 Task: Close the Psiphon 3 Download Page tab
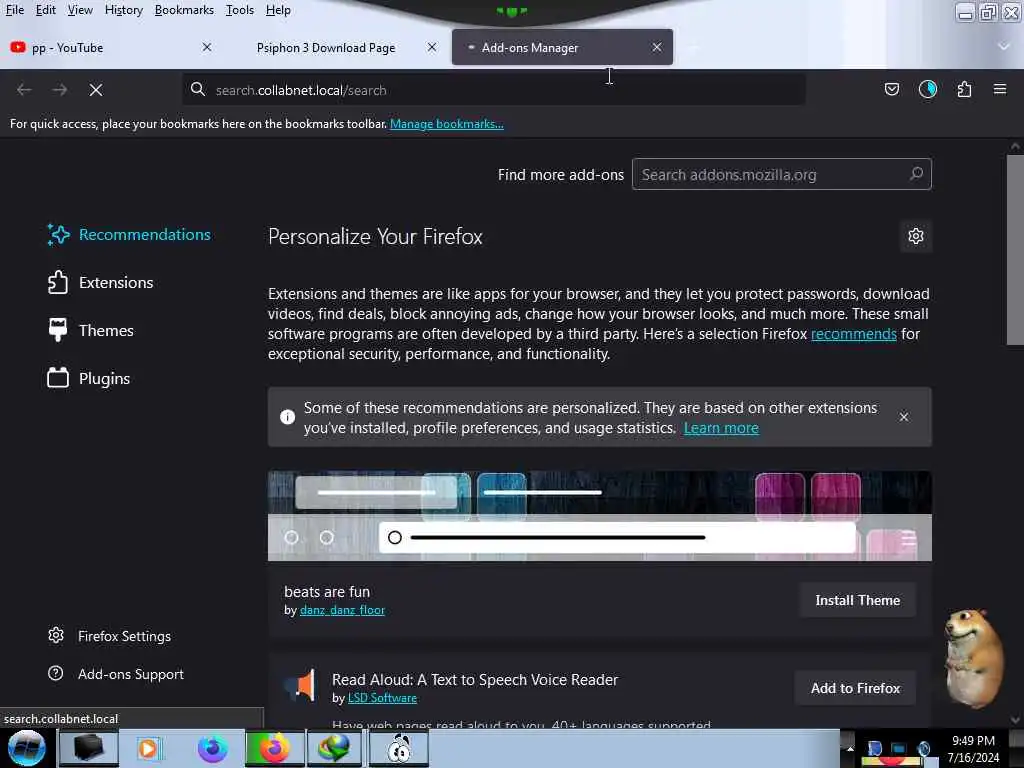click(432, 47)
